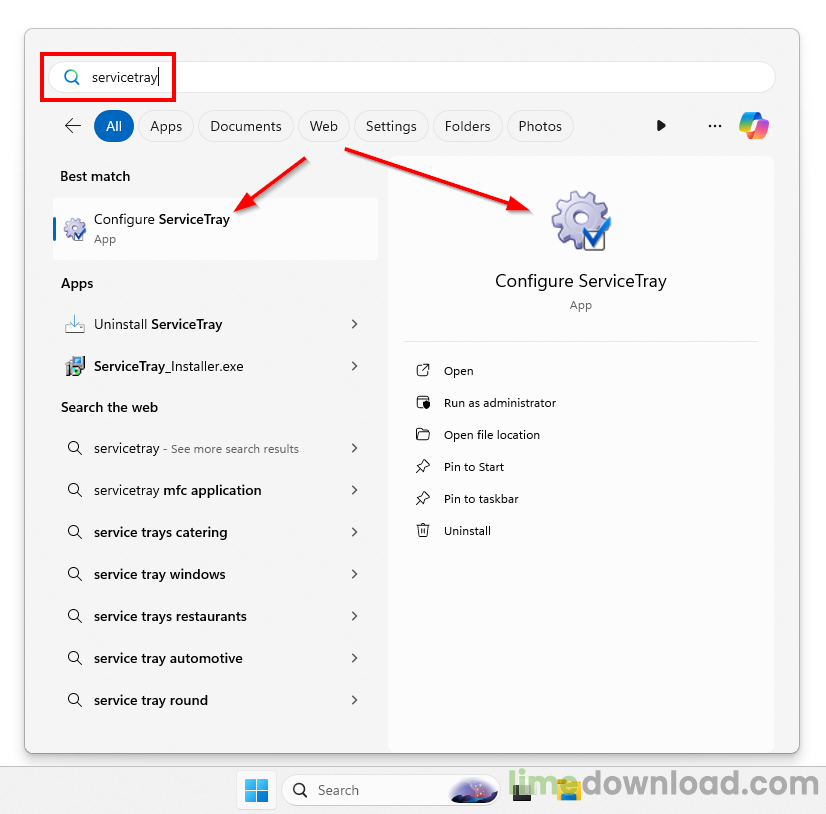Click the Configure ServiceTray title in details pane
This screenshot has height=814, width=826.
tap(581, 281)
